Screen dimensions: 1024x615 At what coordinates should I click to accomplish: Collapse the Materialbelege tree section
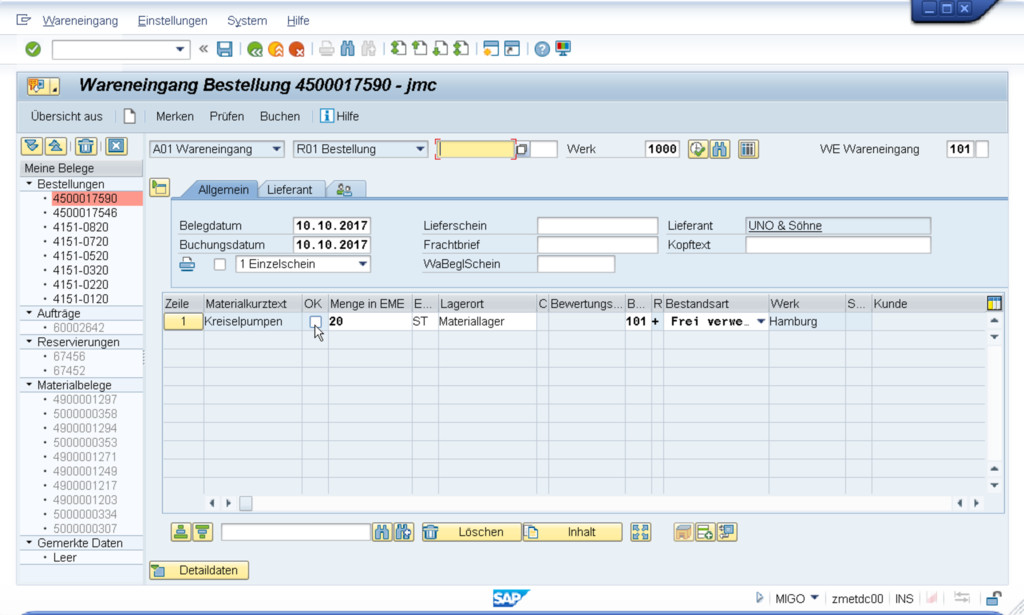(x=29, y=385)
